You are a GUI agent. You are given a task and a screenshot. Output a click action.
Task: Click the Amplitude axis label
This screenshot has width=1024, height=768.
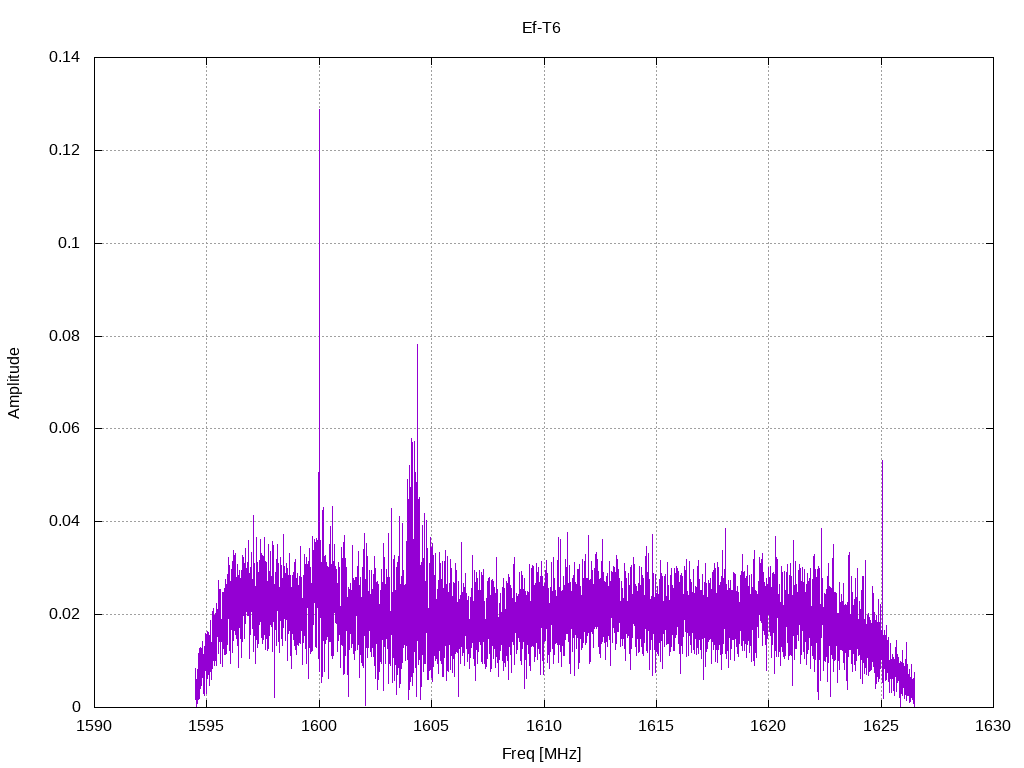coord(14,383)
